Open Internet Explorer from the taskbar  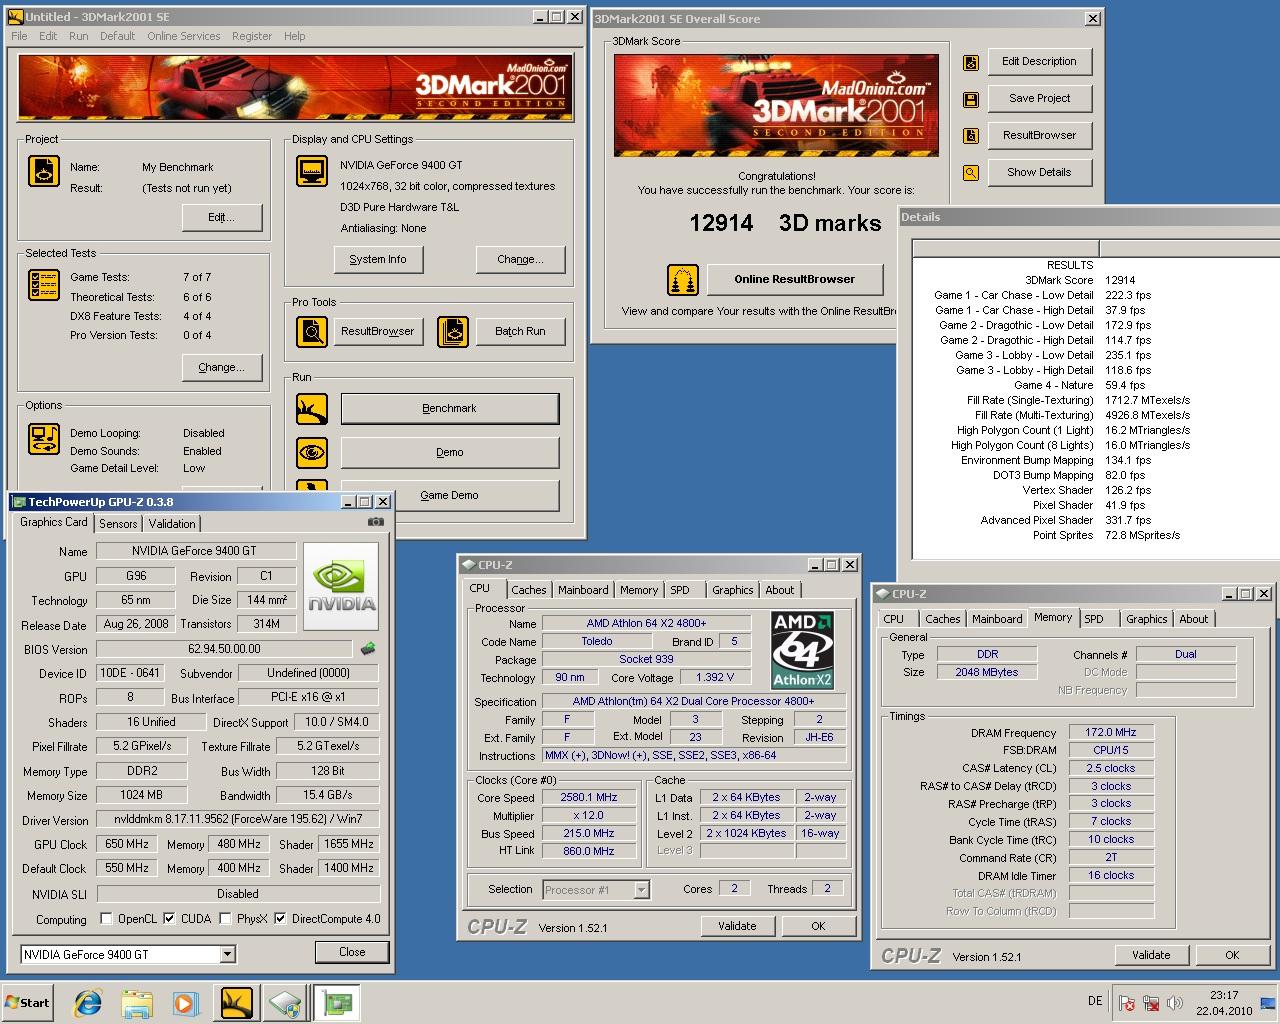(88, 1002)
